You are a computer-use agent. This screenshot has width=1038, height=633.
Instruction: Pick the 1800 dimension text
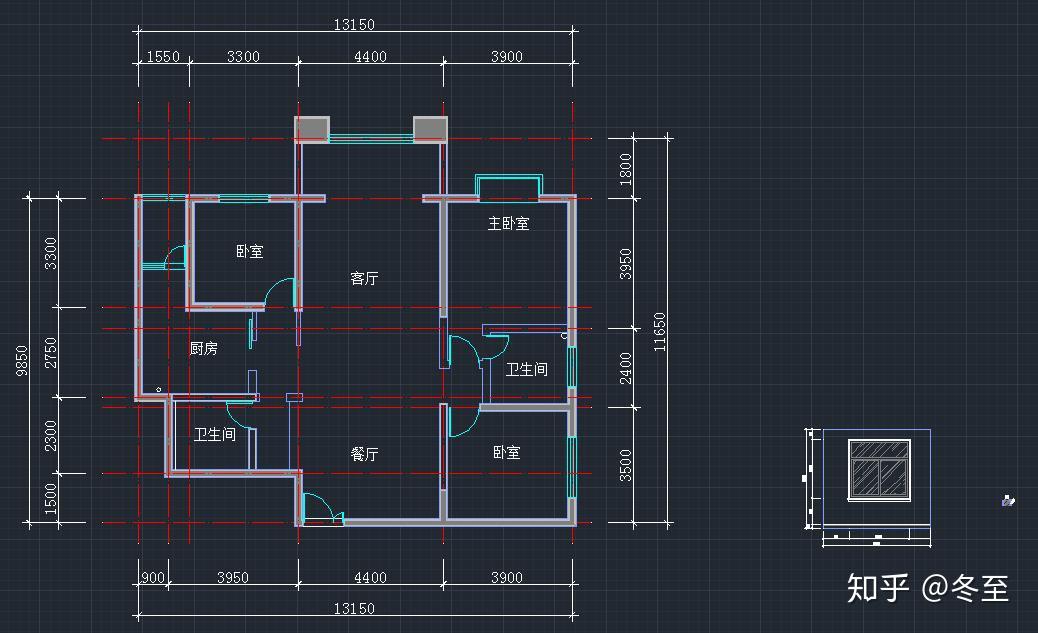[626, 169]
